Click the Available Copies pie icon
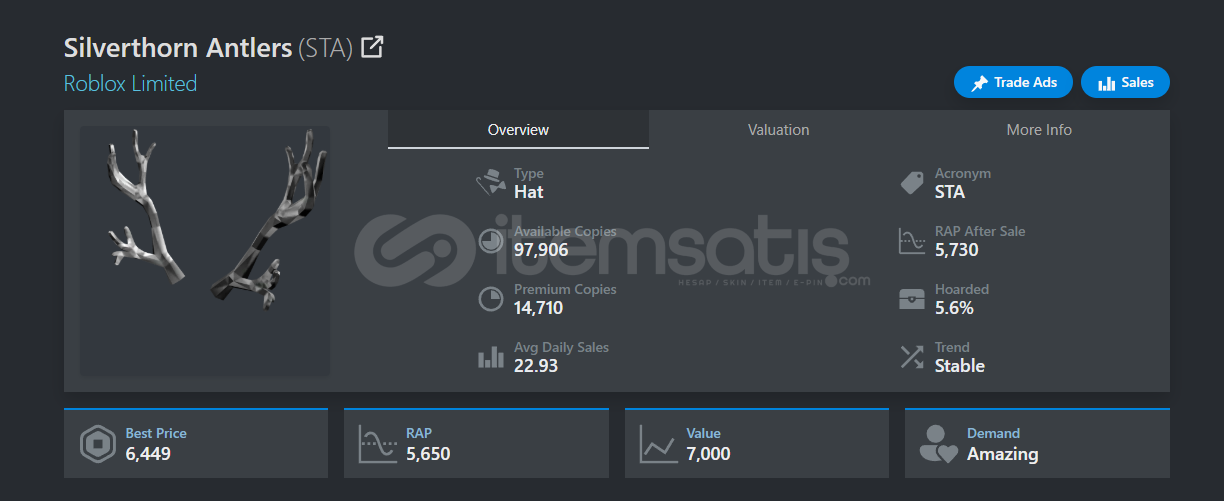1224x501 pixels. (490, 241)
